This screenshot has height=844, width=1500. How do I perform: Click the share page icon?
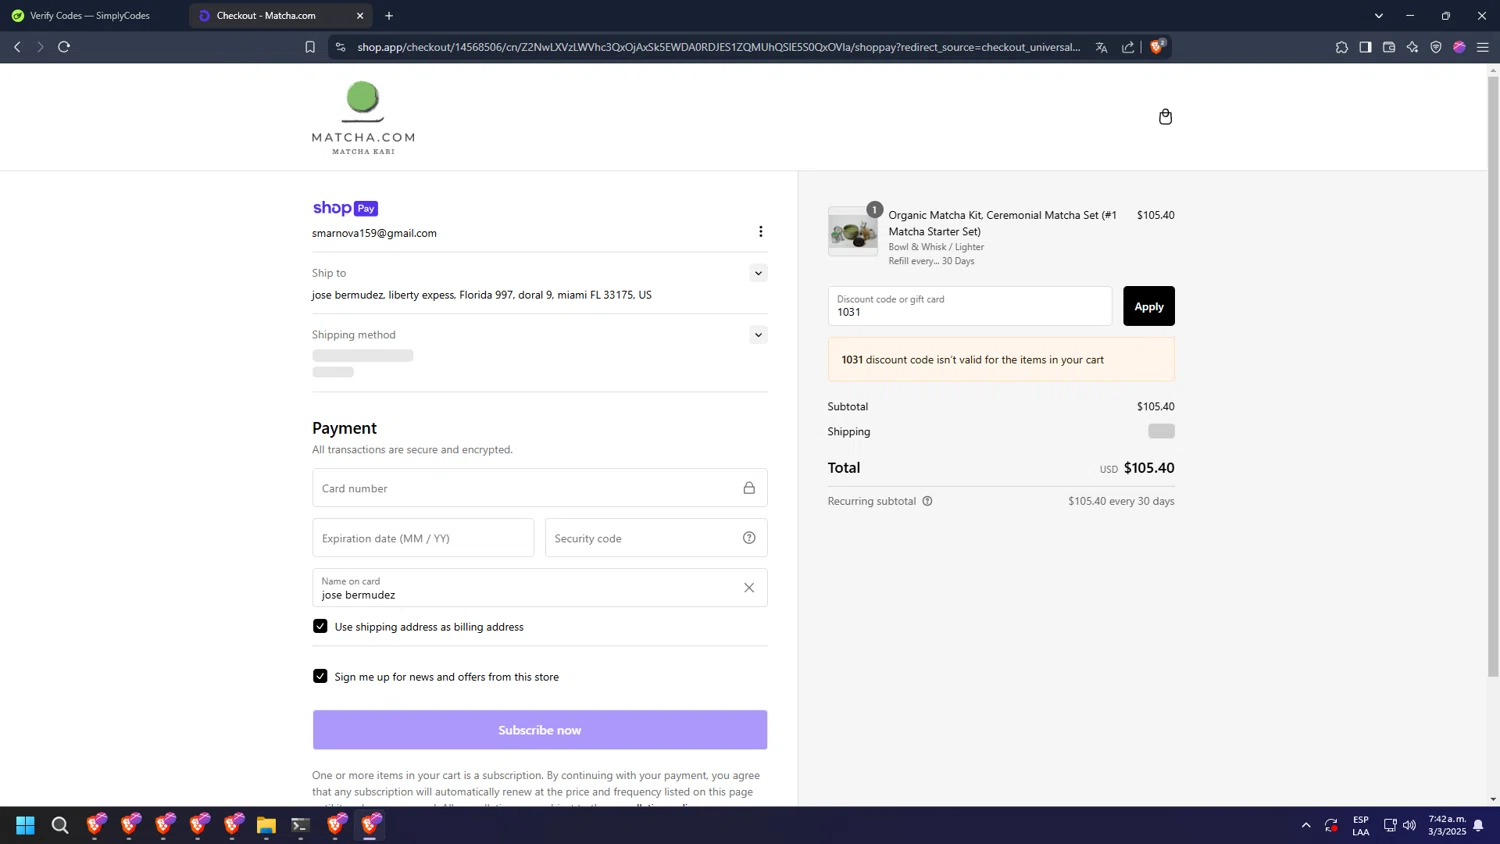pyautogui.click(x=1128, y=47)
